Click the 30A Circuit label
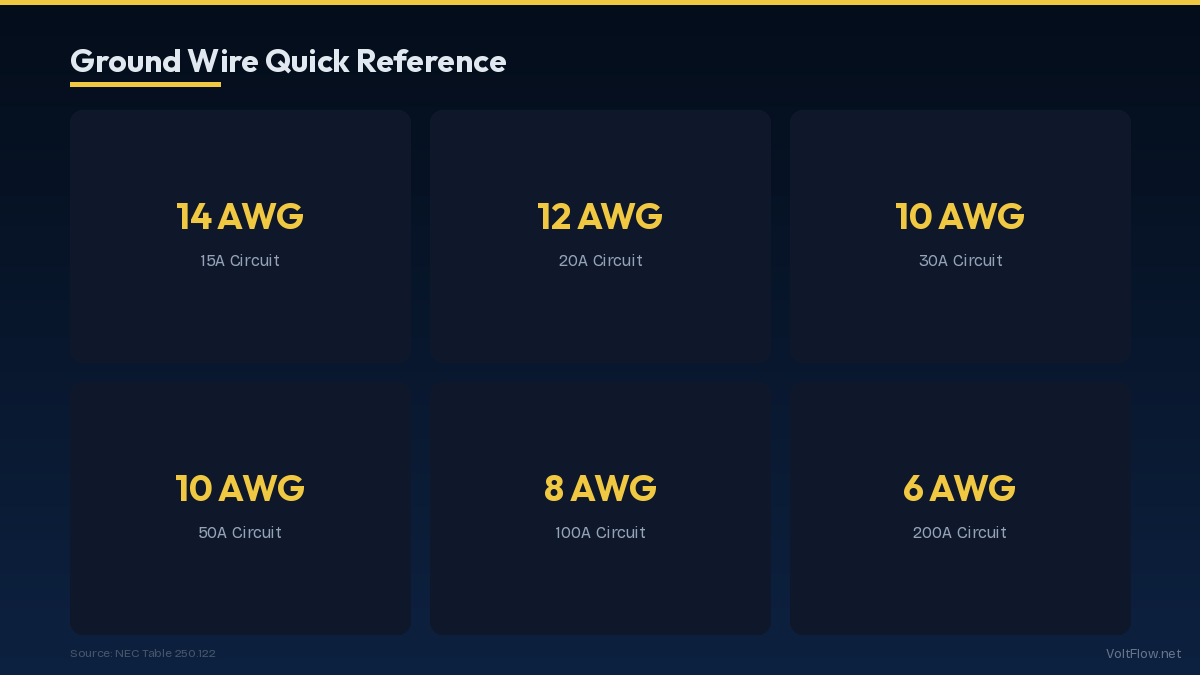 coord(960,261)
